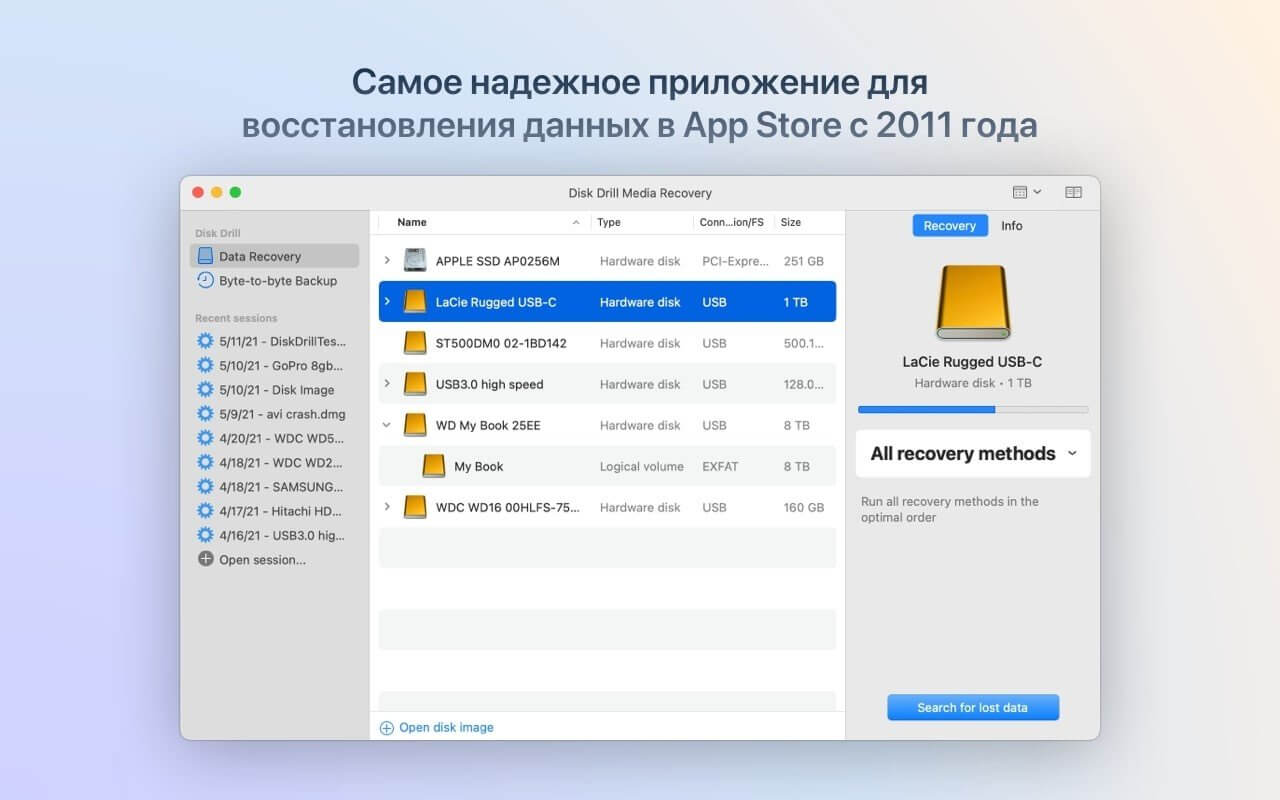Expand the APPLE SSD AP0256M row
The width and height of the screenshot is (1280, 800).
(388, 260)
